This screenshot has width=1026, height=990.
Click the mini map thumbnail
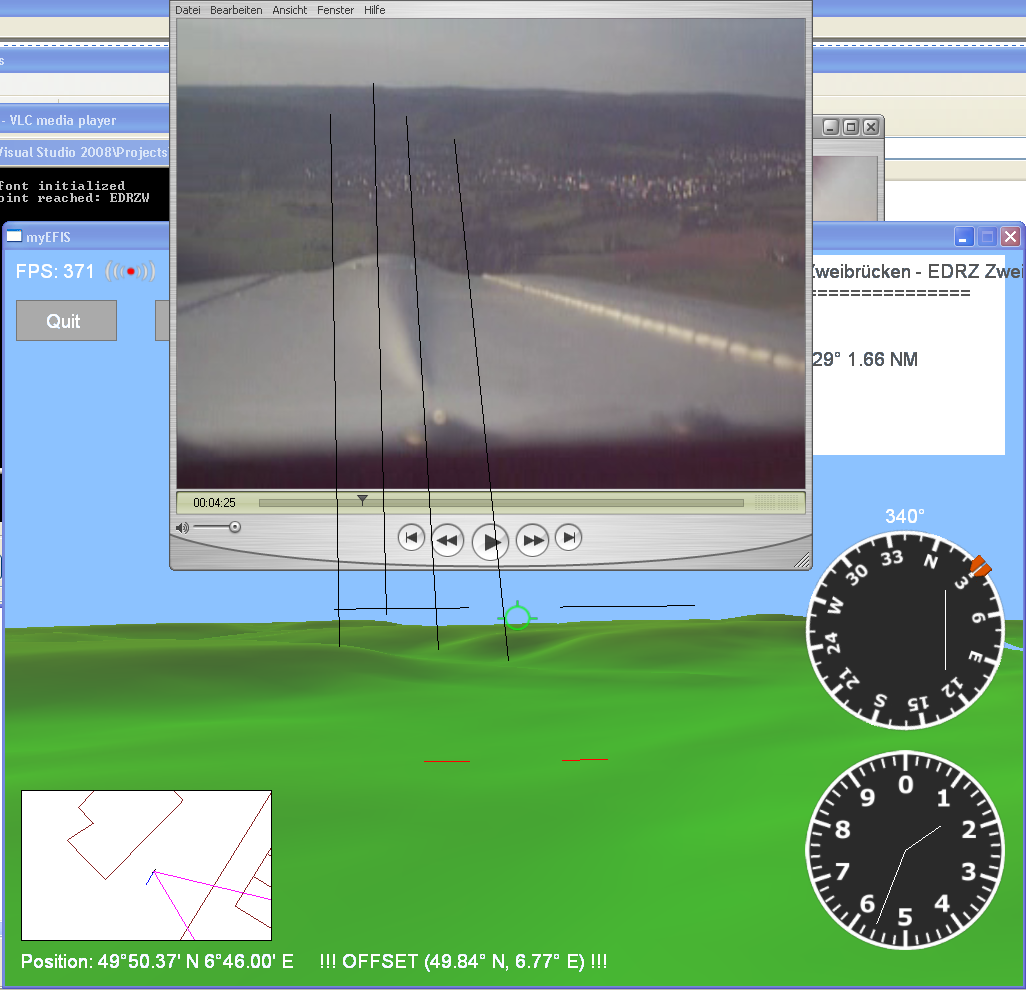(146, 865)
